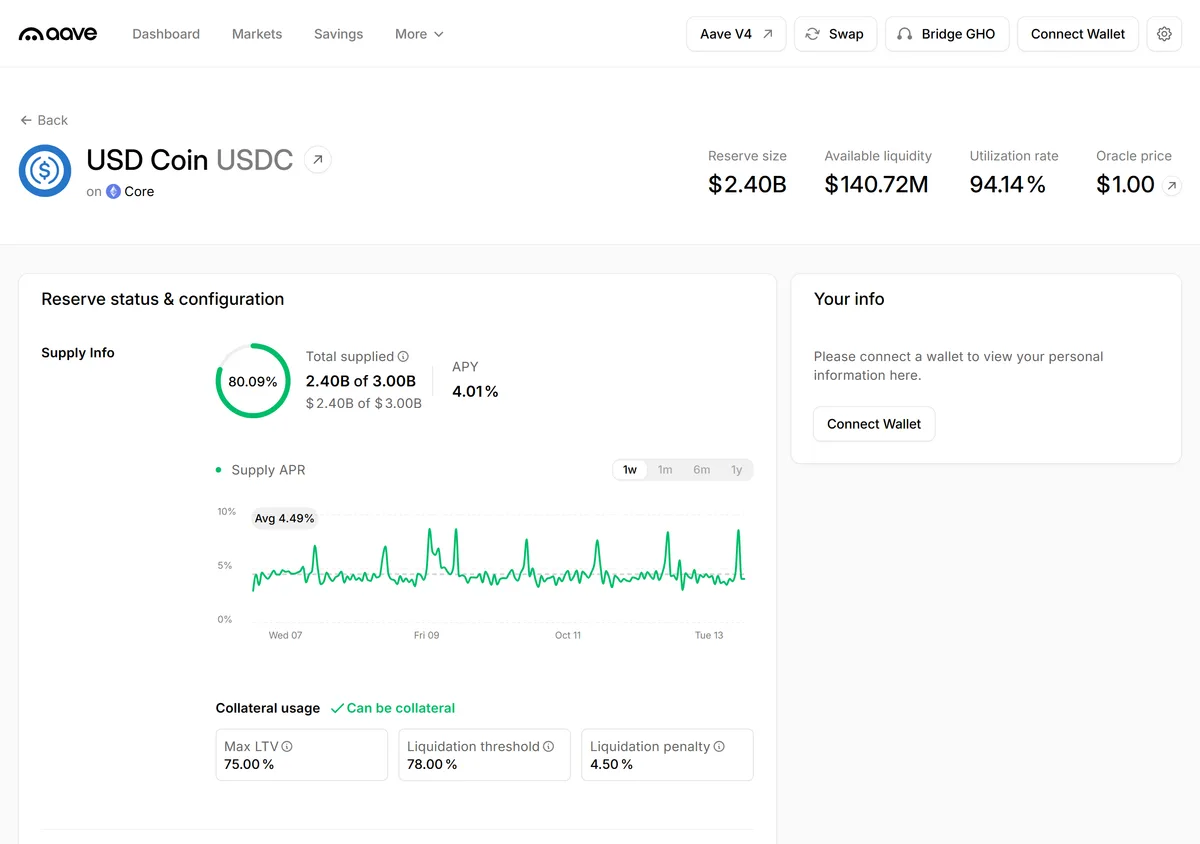The width and height of the screenshot is (1200, 844).
Task: Select the 1m chart range
Action: (x=665, y=470)
